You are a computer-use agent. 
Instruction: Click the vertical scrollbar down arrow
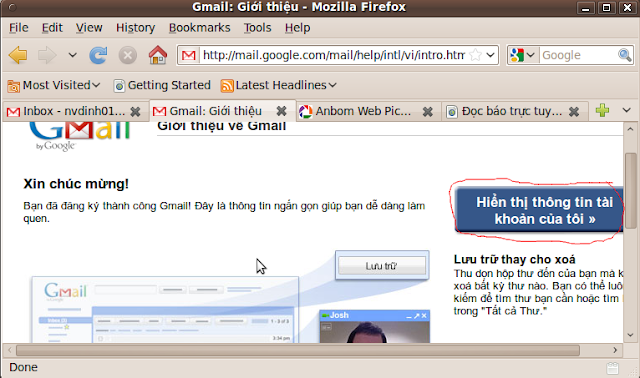(x=631, y=336)
